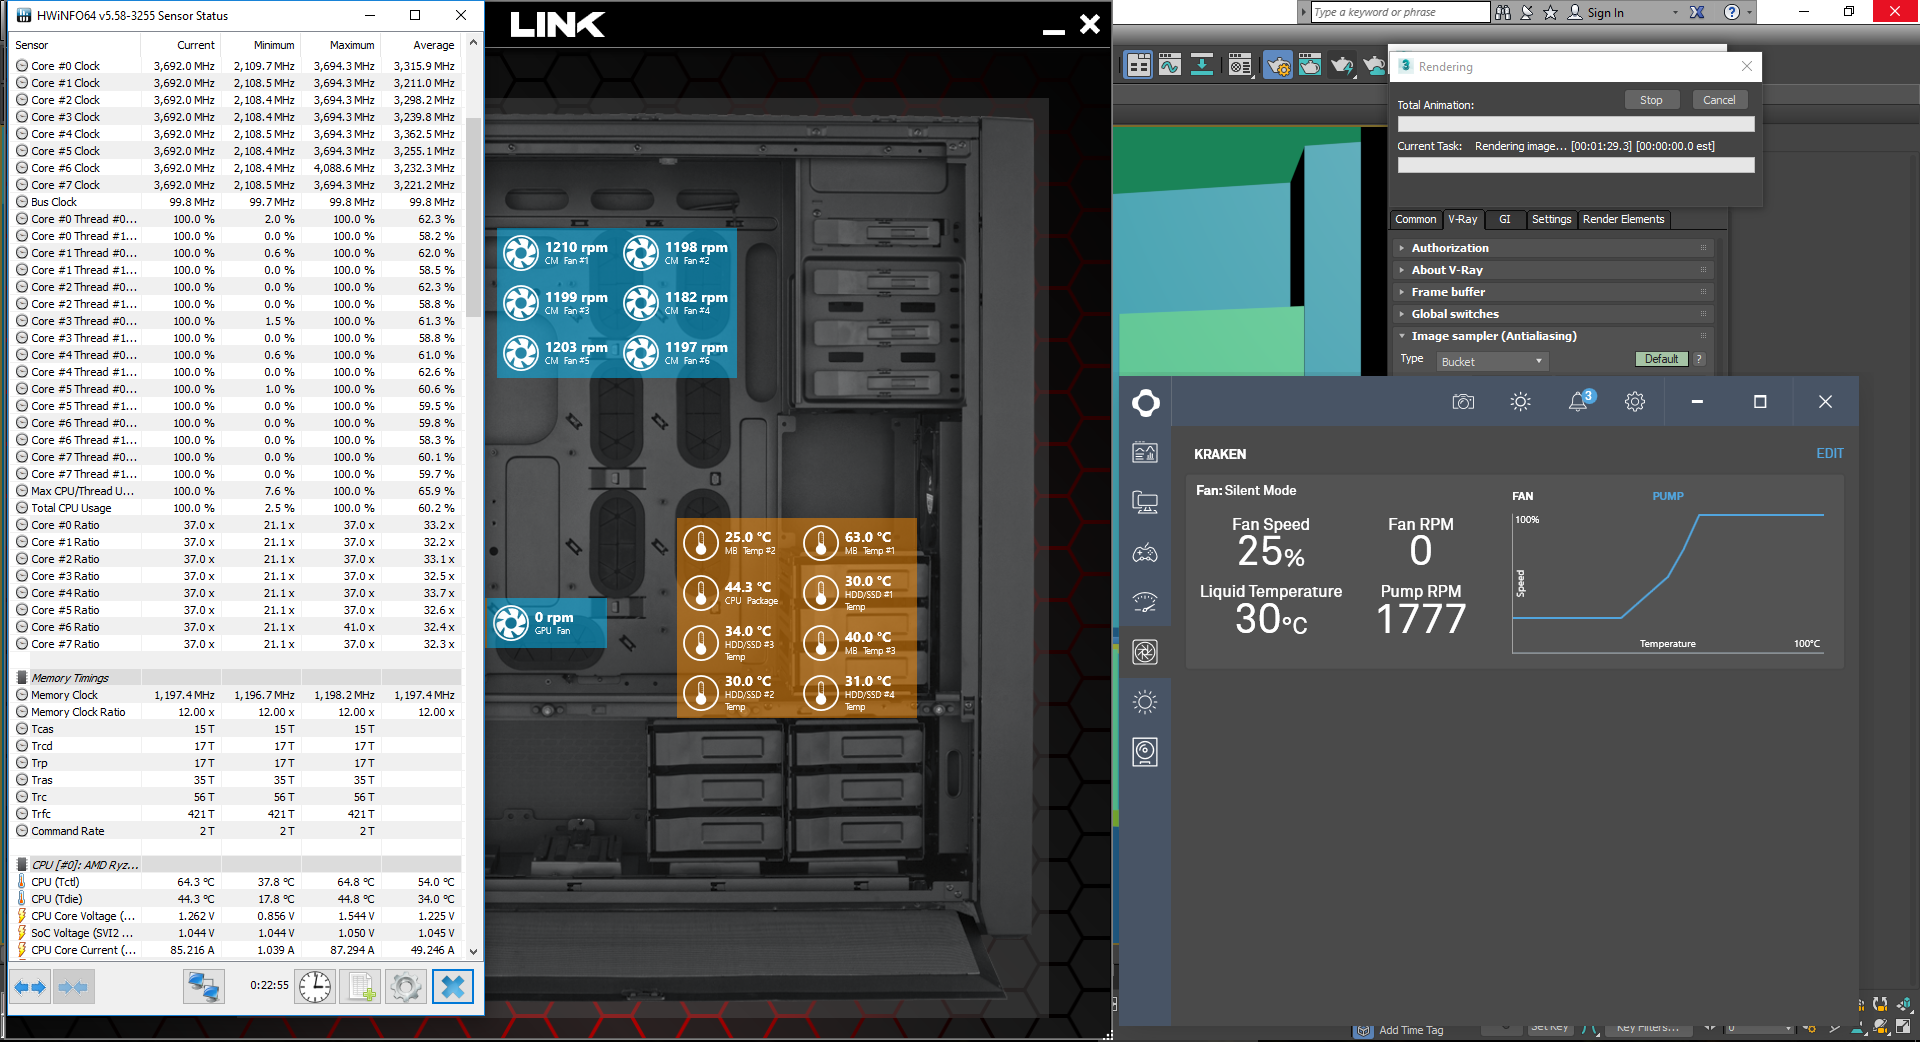This screenshot has height=1042, width=1920.
Task: Open CAM notifications bell with badge 3
Action: tap(1580, 401)
